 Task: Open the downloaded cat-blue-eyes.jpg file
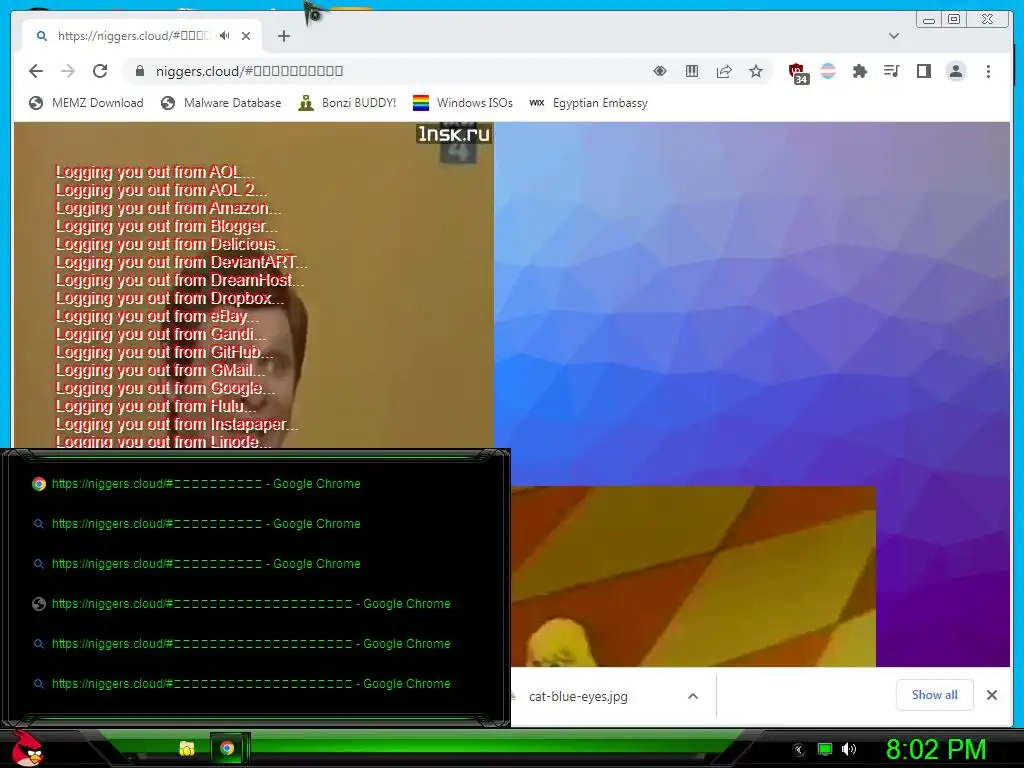coord(578,697)
